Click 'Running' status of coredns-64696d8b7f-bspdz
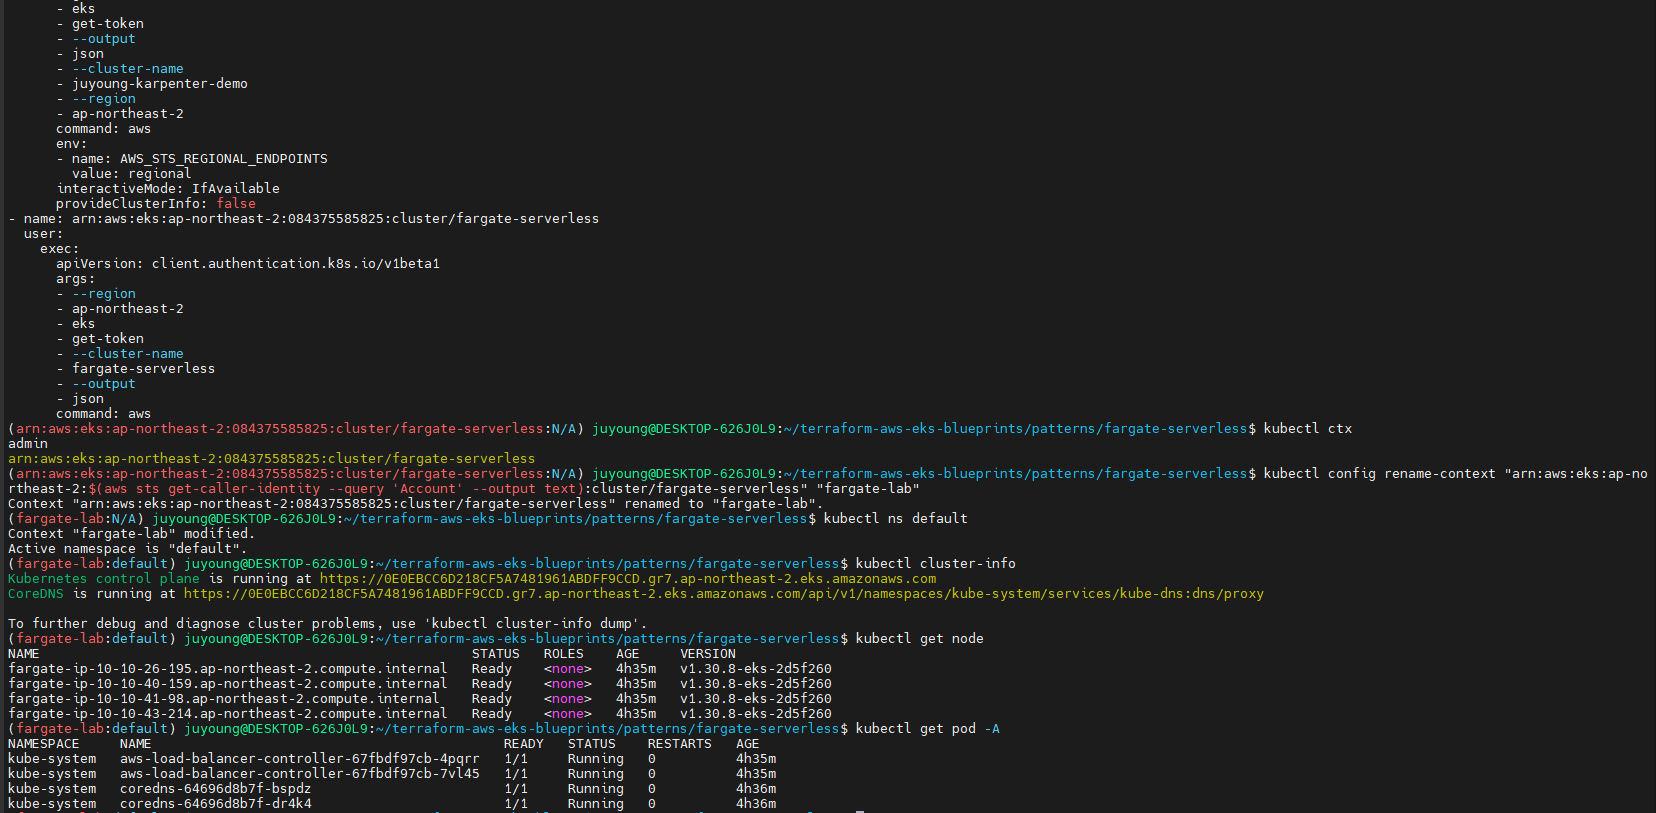This screenshot has width=1656, height=813. 596,789
